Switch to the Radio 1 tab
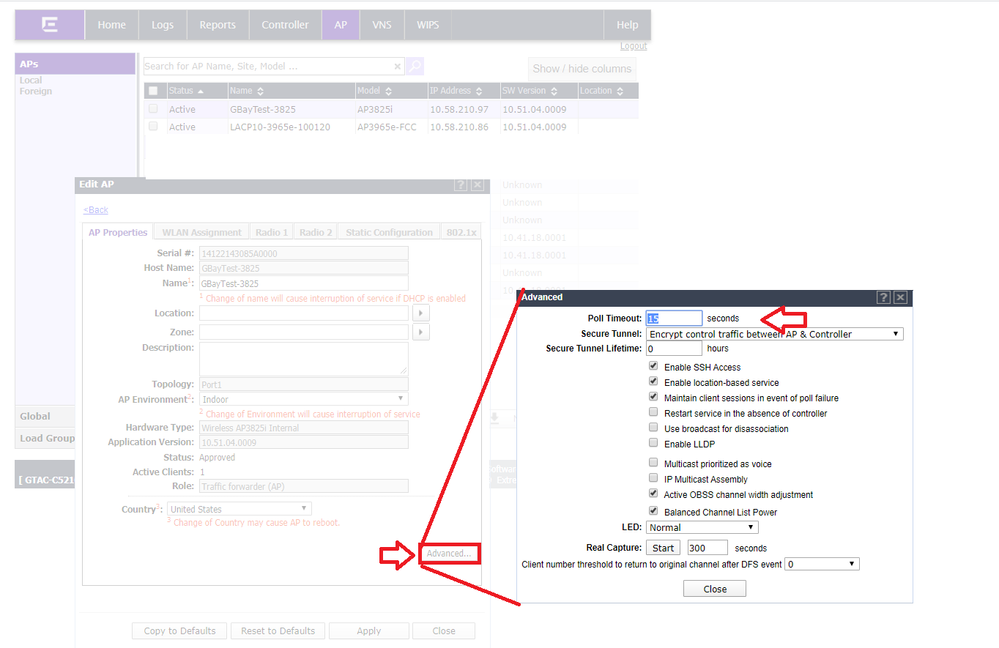The image size is (999, 648). point(271,232)
